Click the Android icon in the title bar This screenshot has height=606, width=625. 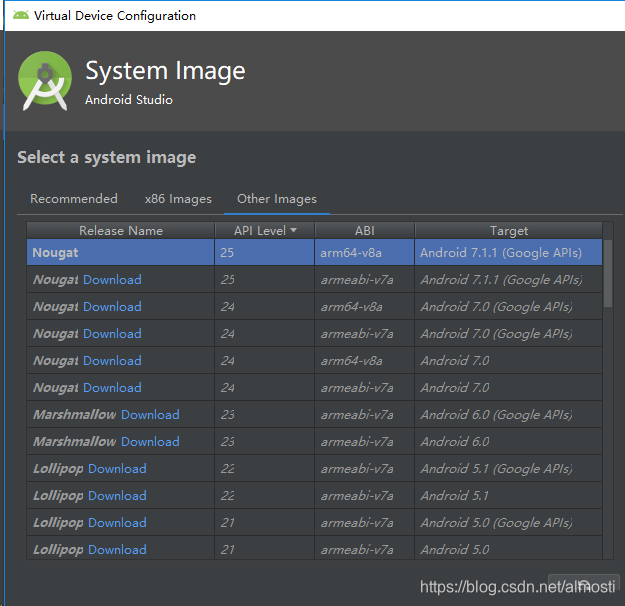coord(21,16)
